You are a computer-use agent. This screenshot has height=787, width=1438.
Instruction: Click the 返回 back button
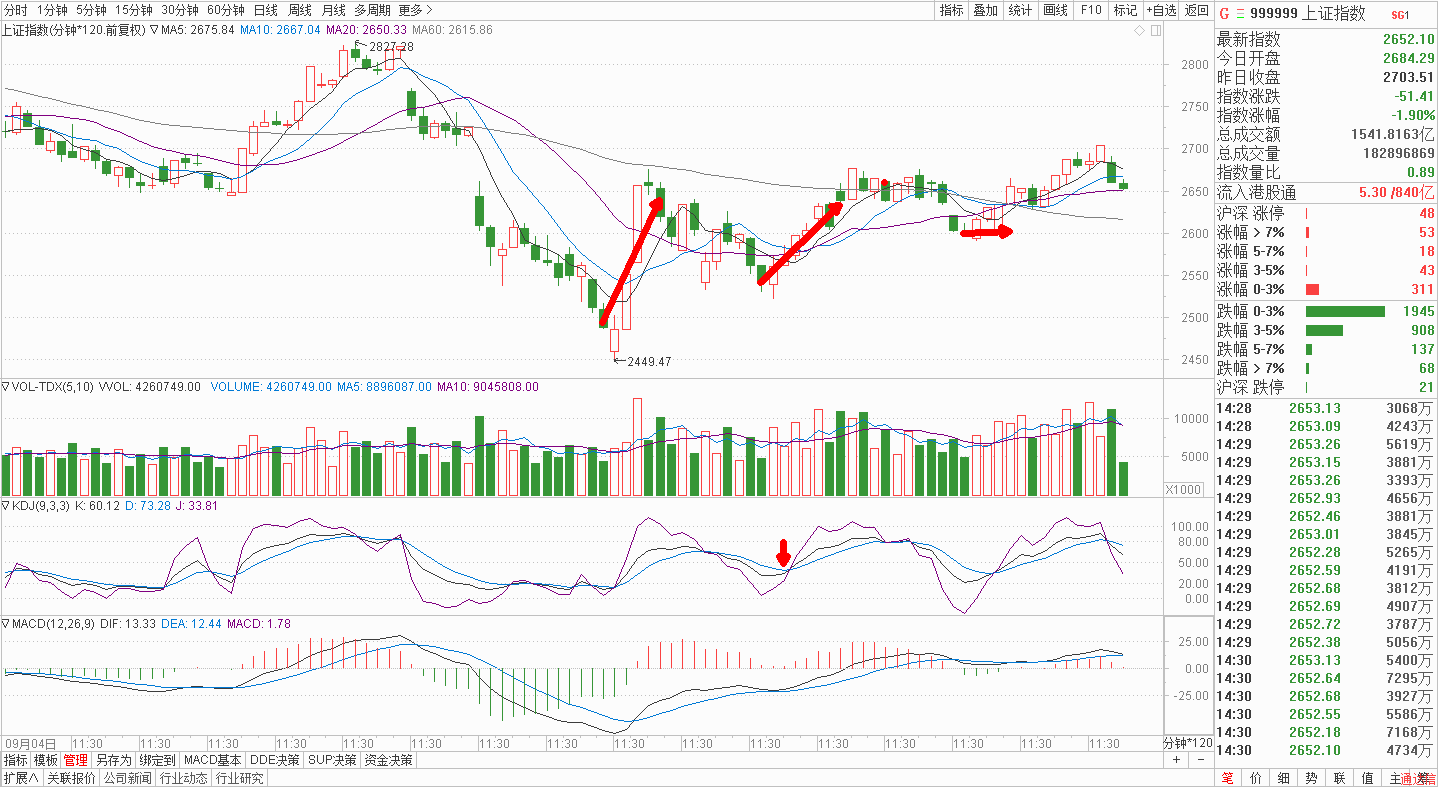click(1196, 10)
